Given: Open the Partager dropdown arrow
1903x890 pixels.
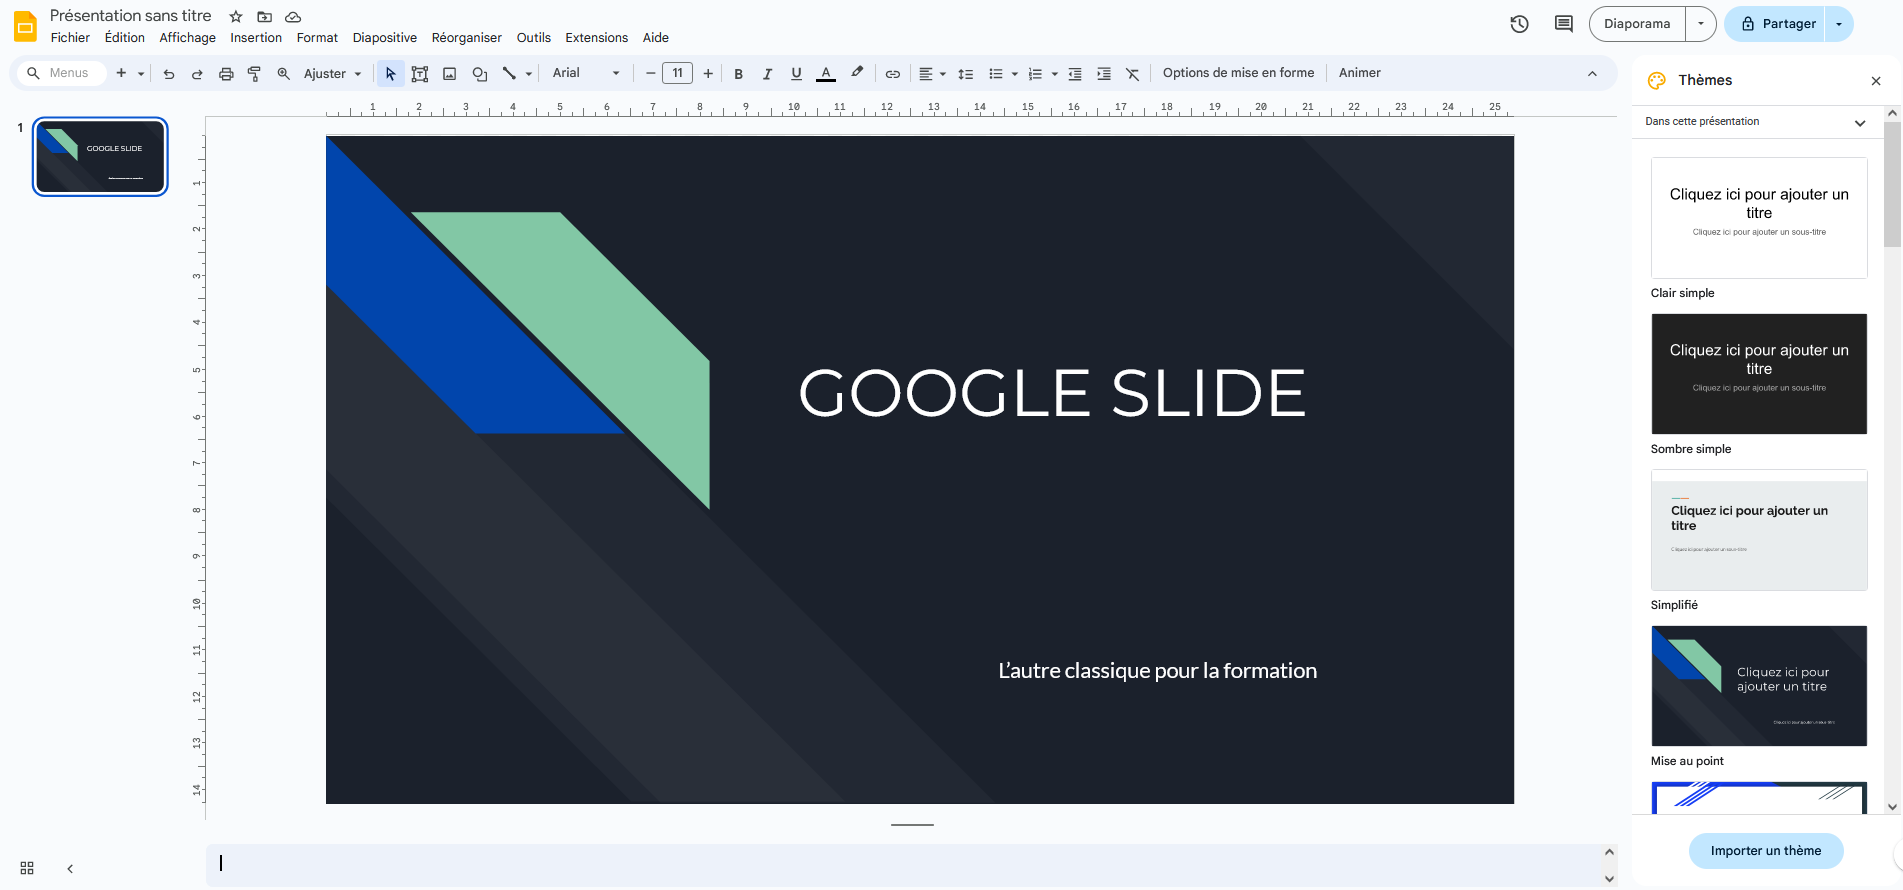Looking at the screenshot, I should tap(1839, 24).
